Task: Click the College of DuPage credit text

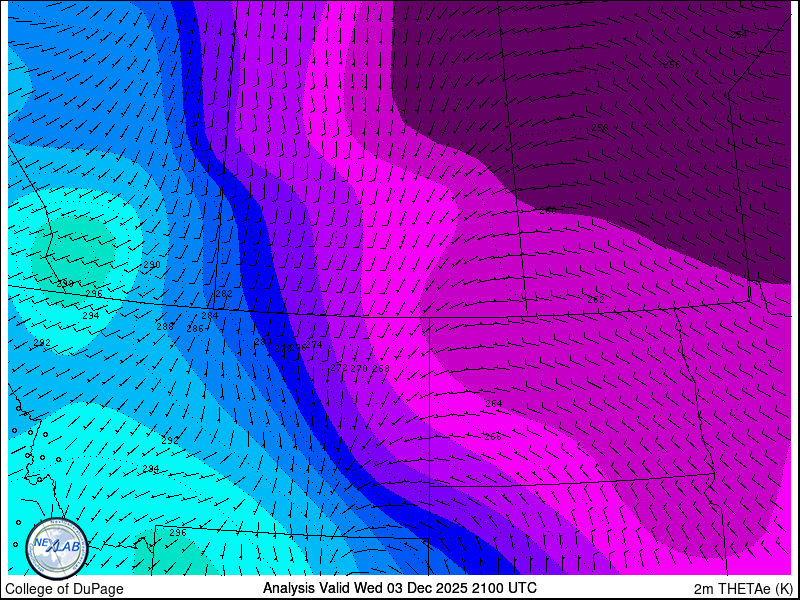Action: click(x=64, y=589)
